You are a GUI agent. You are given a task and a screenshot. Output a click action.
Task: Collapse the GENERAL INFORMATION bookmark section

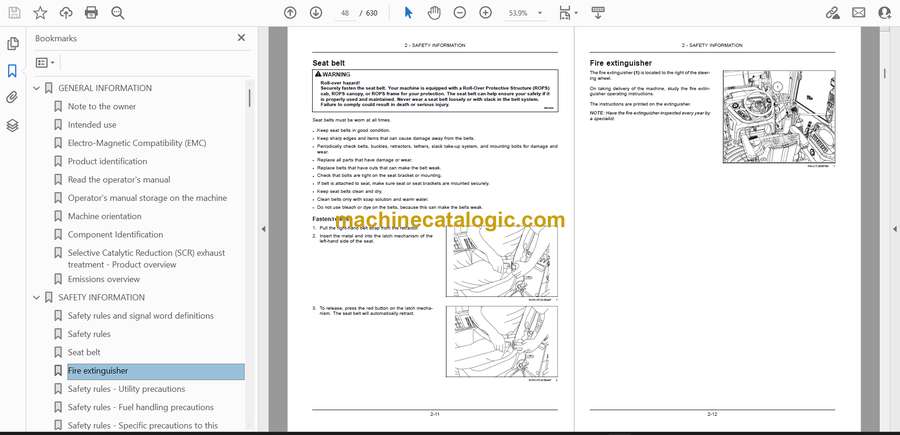38,89
